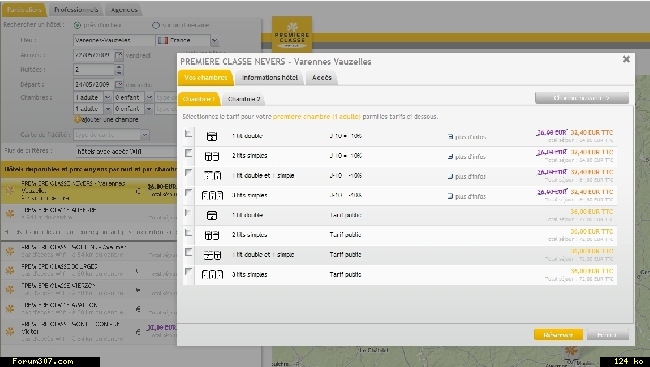Click the Première Classe logo
The height and width of the screenshot is (367, 650).
(x=292, y=34)
